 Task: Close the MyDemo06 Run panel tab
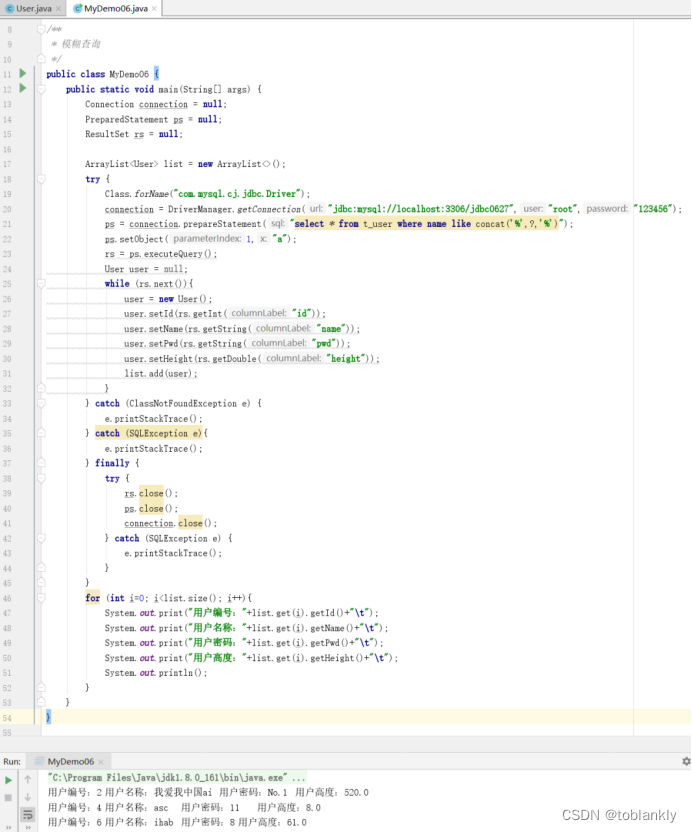pyautogui.click(x=101, y=762)
